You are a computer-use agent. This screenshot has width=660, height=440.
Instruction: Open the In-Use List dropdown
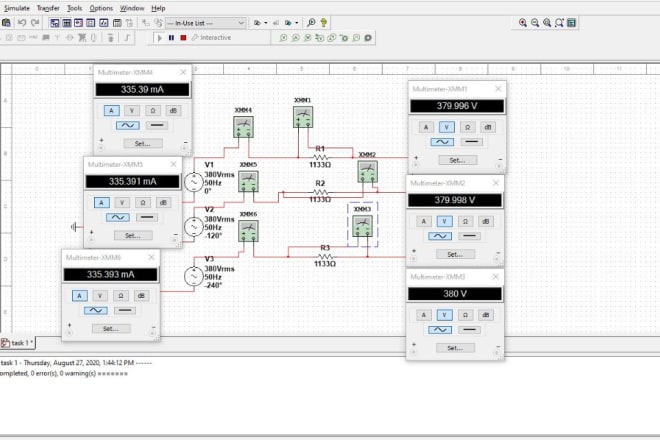pos(206,23)
